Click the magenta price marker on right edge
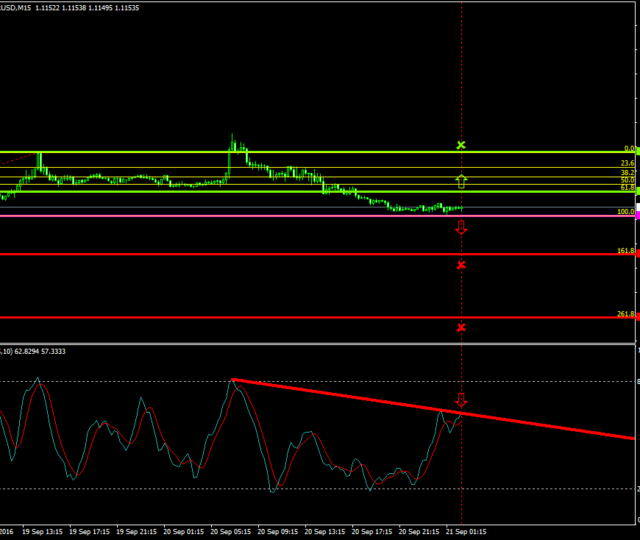Screen dimensions: 640x540 coord(636,215)
